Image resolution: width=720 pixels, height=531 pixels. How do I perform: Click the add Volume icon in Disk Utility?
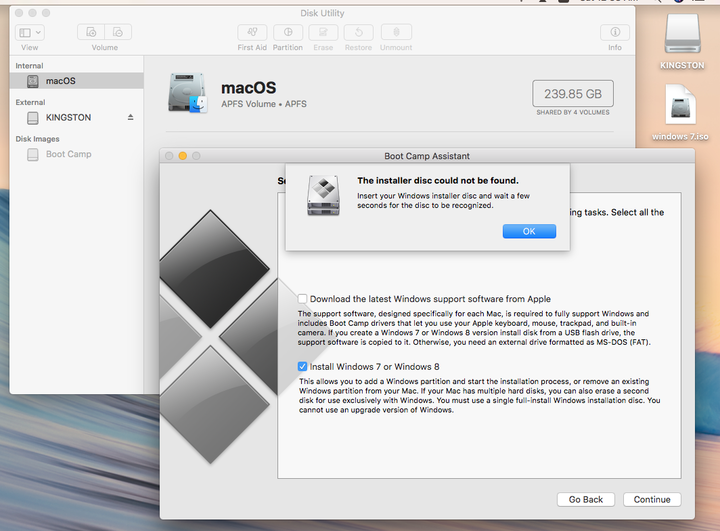91,32
